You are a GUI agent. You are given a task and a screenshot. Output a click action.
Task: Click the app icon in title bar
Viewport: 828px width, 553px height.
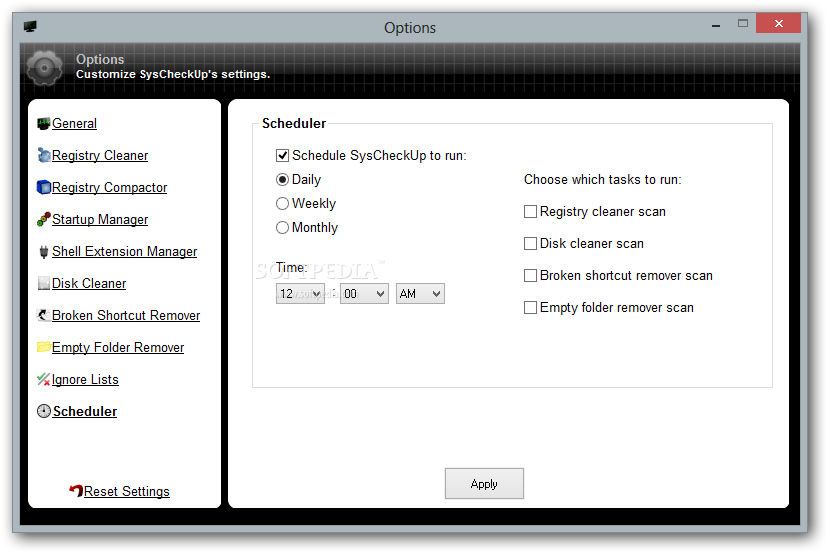[30, 26]
